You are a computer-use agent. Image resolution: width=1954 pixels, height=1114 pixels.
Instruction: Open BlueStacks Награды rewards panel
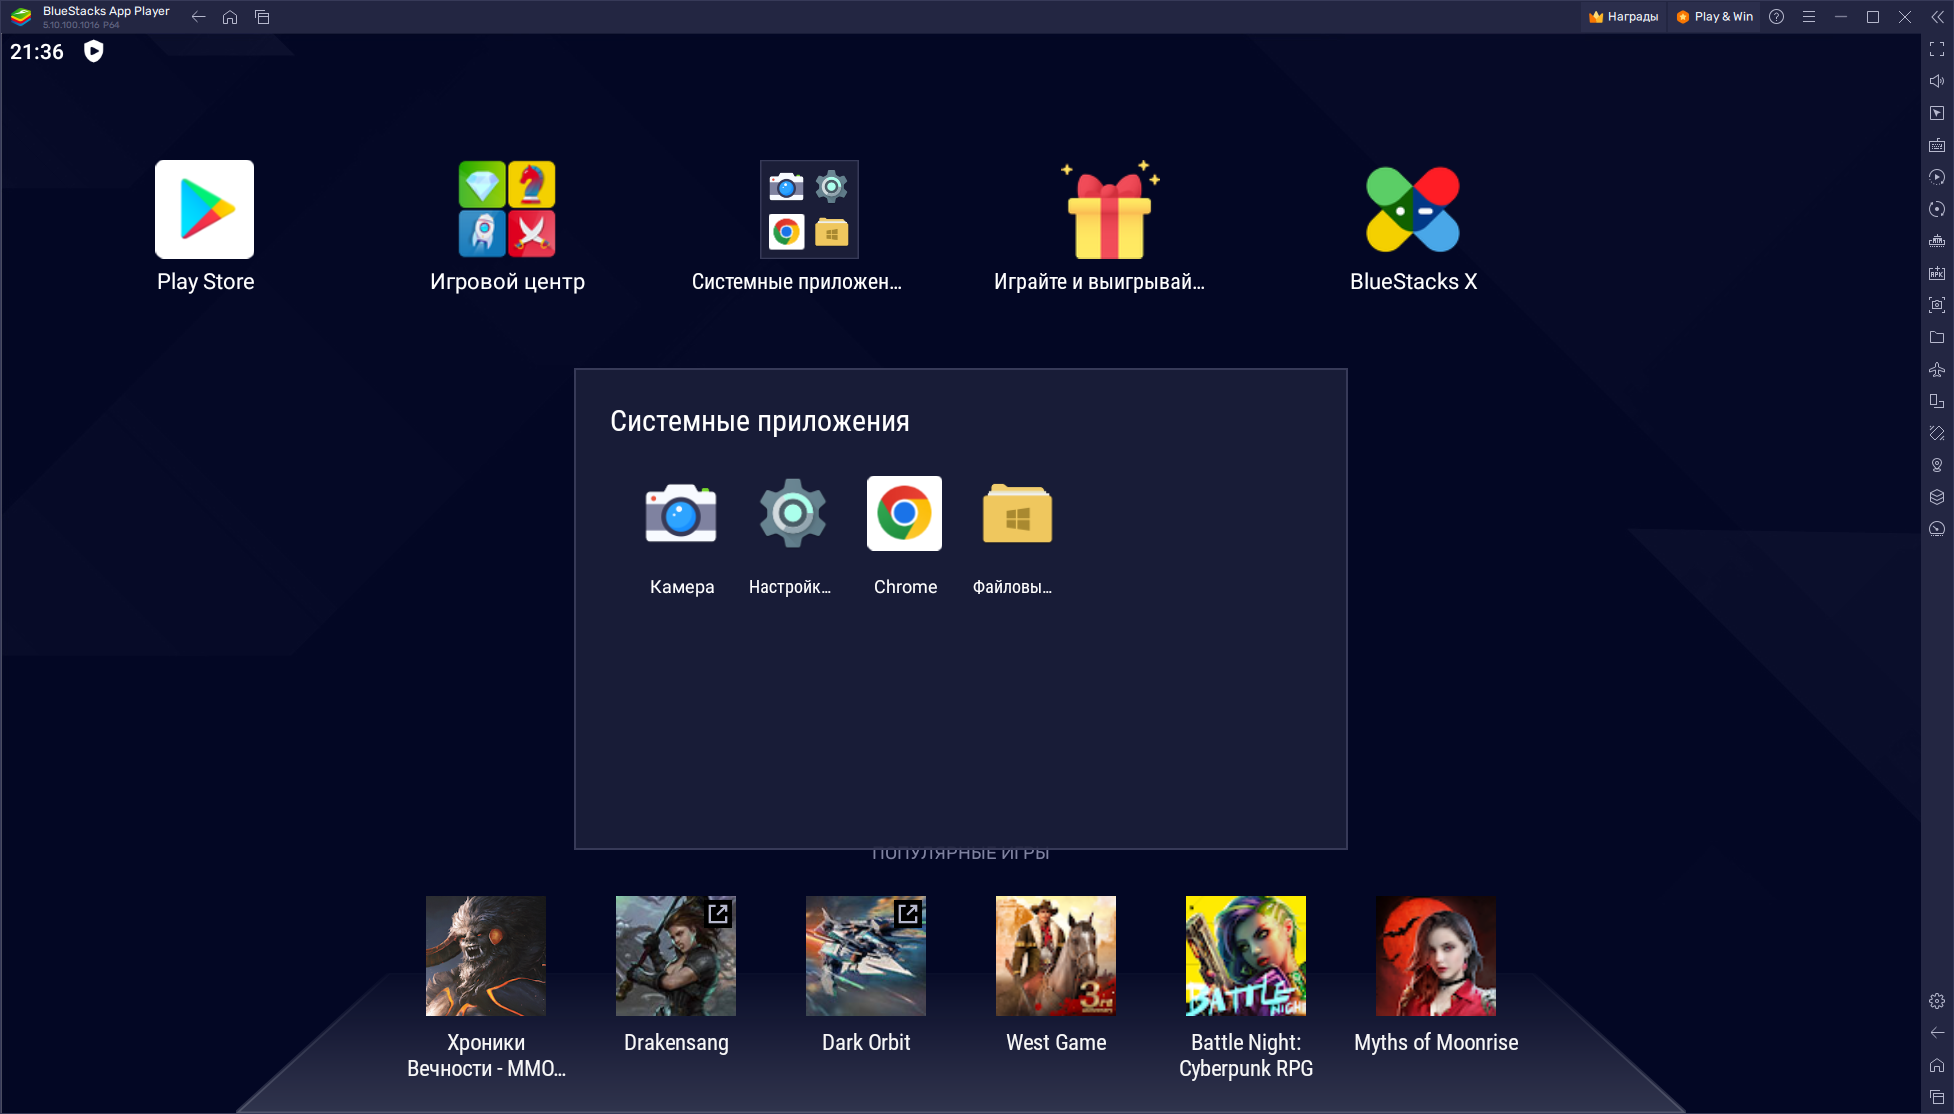point(1620,15)
